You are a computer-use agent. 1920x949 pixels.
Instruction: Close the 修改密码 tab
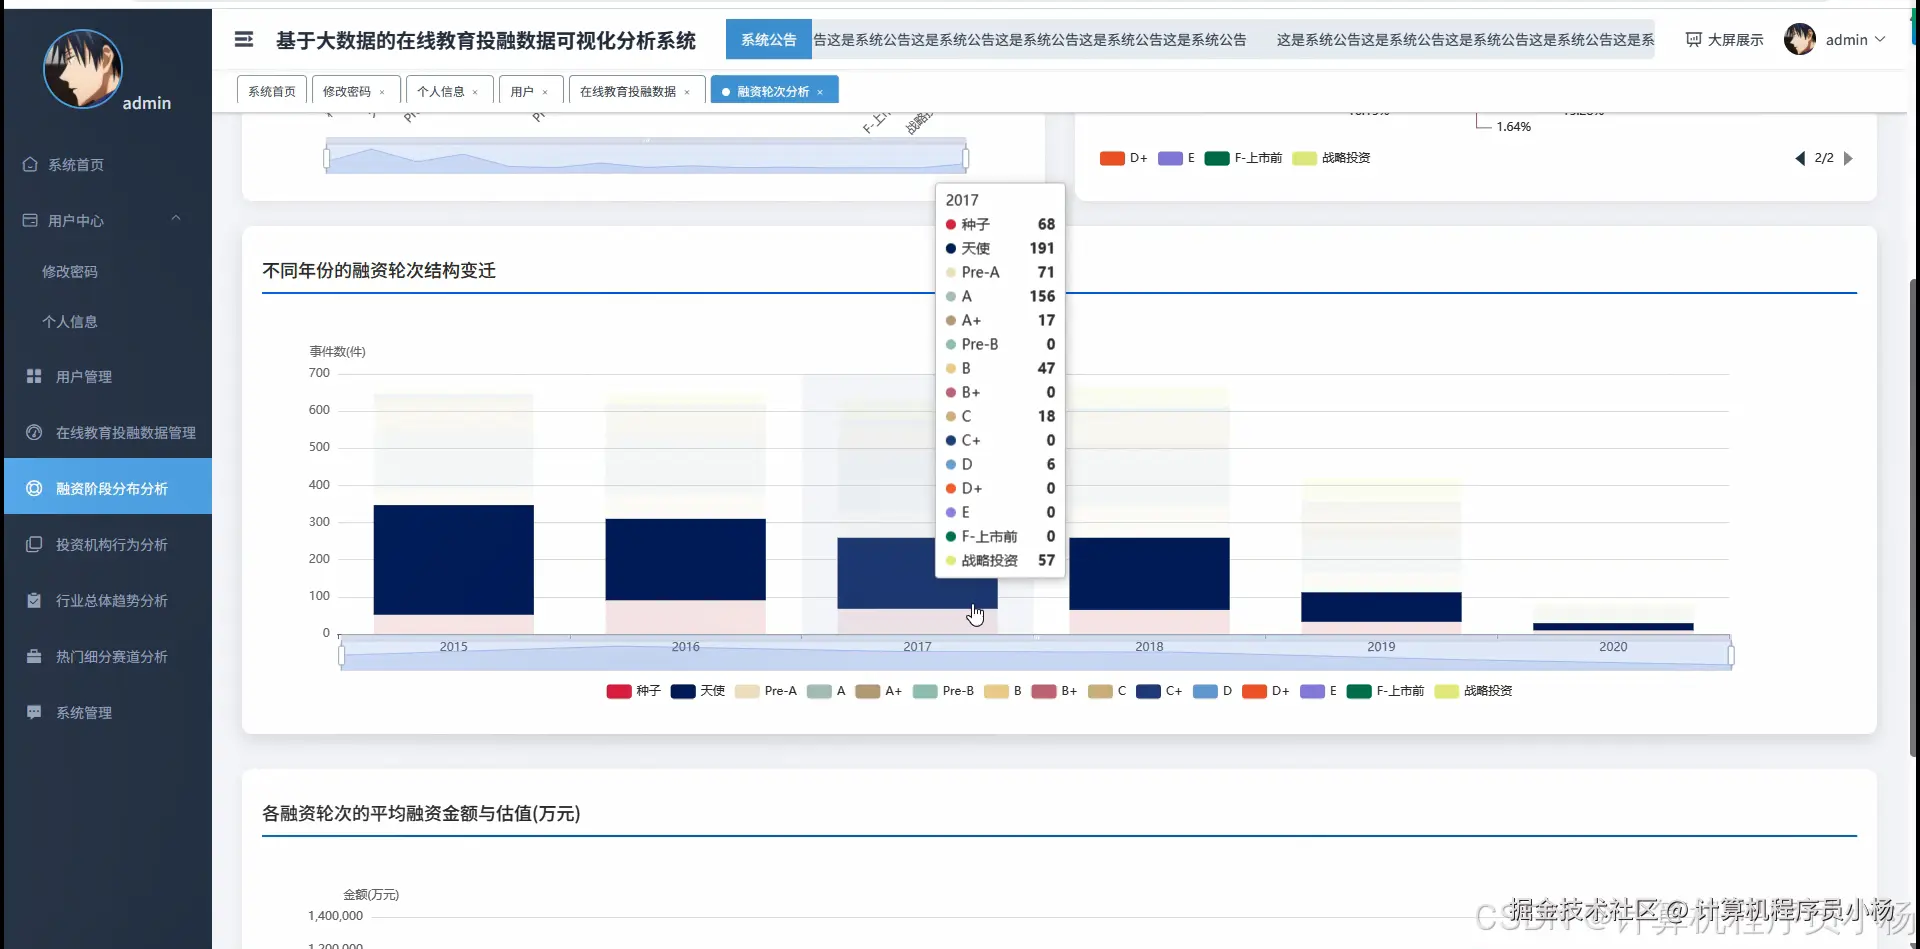(x=382, y=92)
